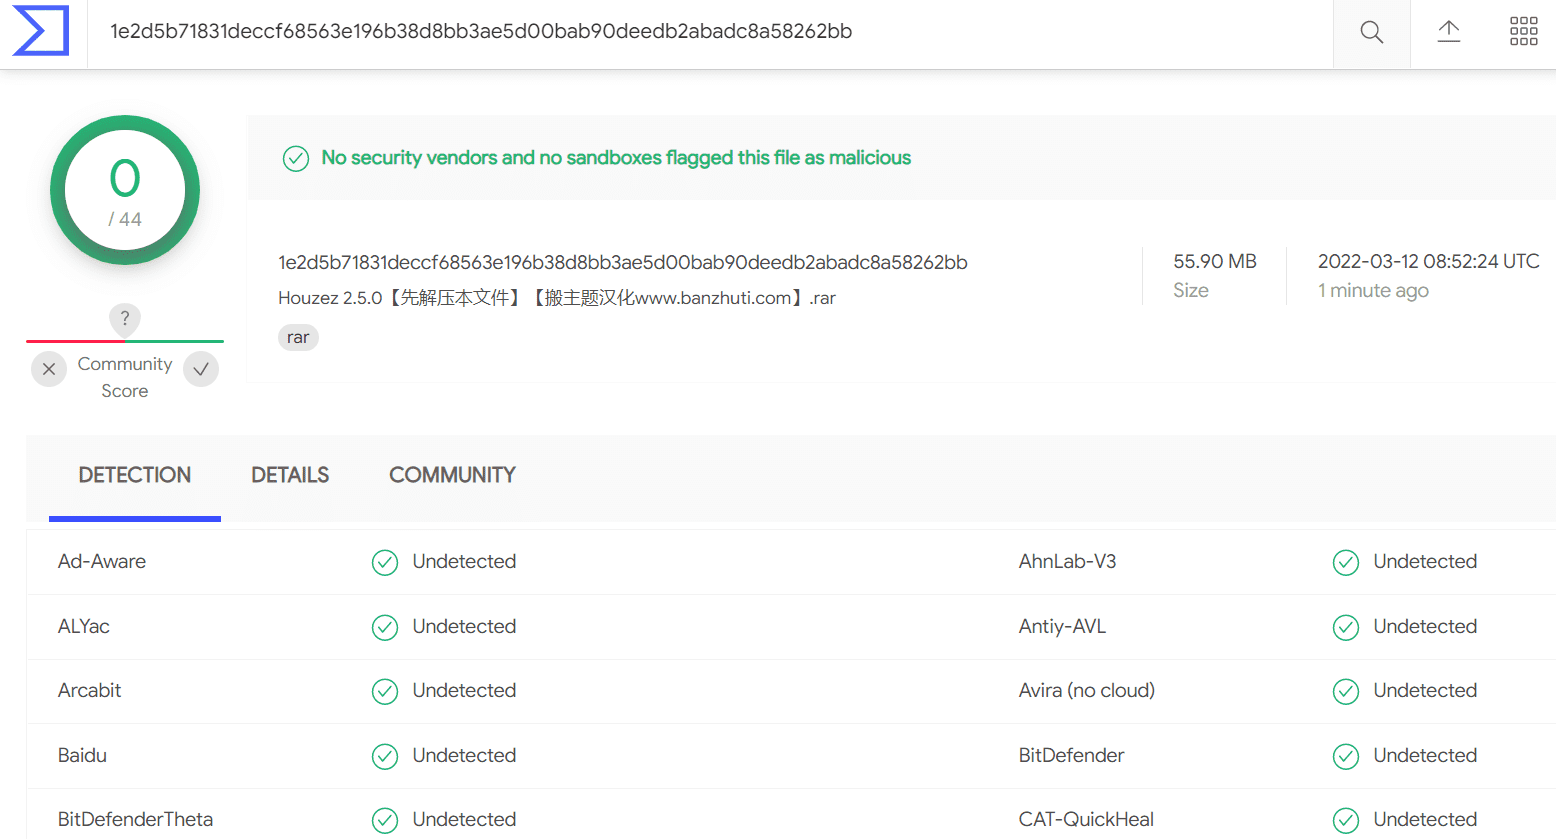Screen dimensions: 1556x839
Task: Click the Houzez 2.5.0 rar filename
Action: (557, 298)
